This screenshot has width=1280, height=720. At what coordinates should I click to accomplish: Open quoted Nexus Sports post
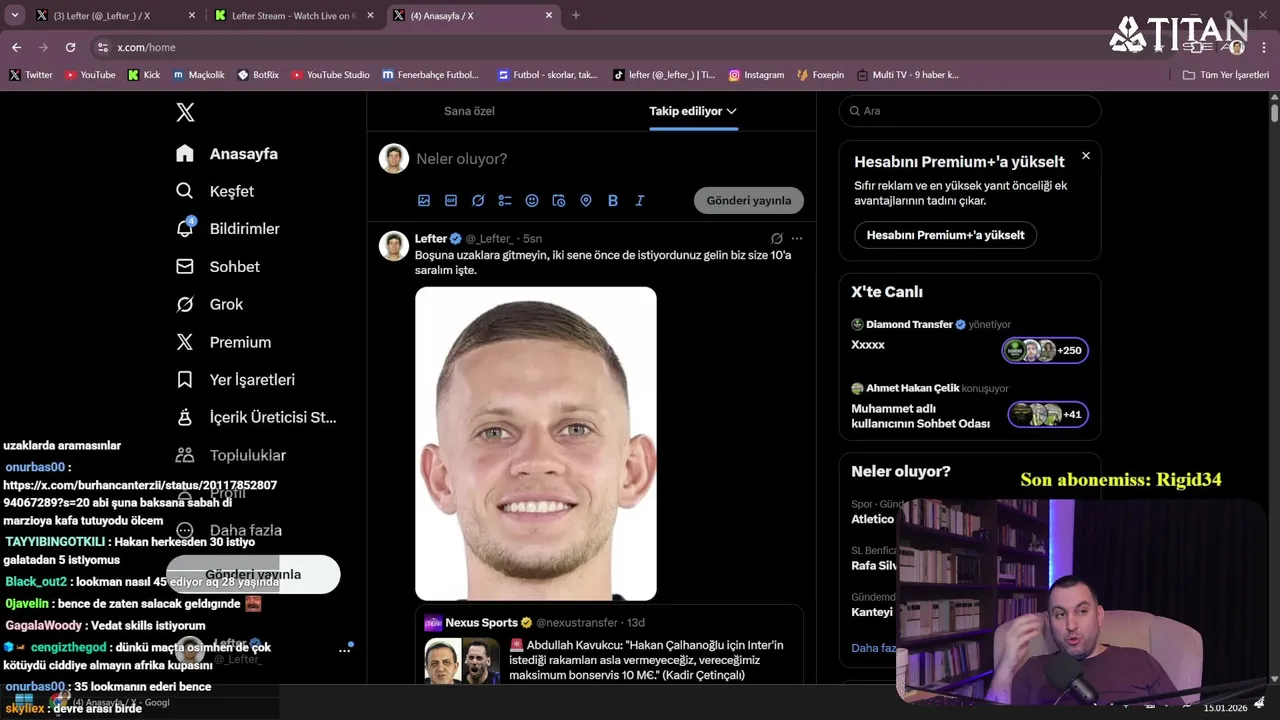(609, 646)
